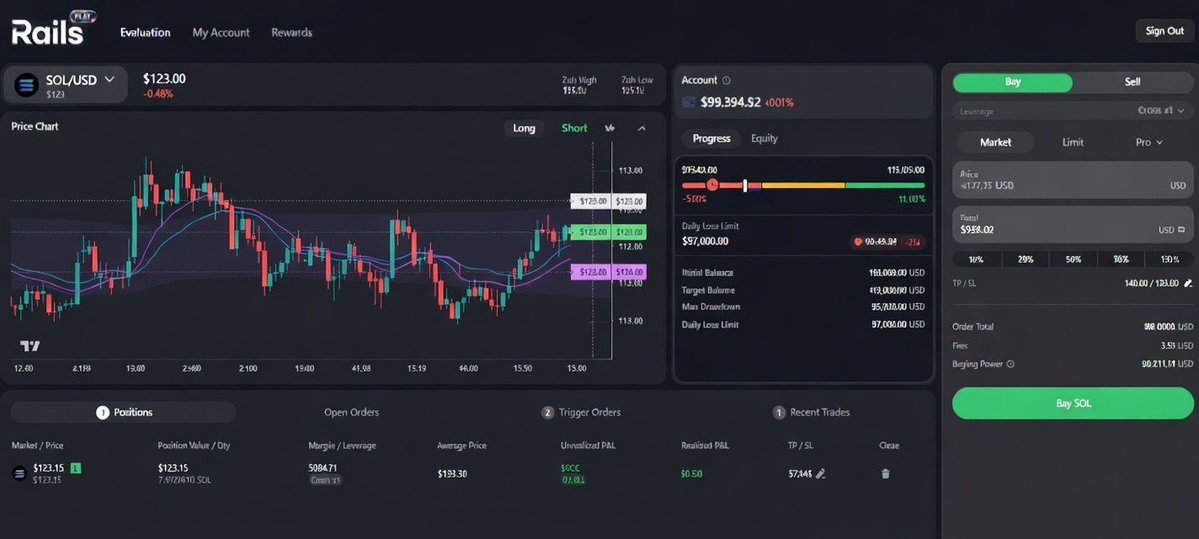
Task: Go to My Account
Action: pyautogui.click(x=221, y=32)
